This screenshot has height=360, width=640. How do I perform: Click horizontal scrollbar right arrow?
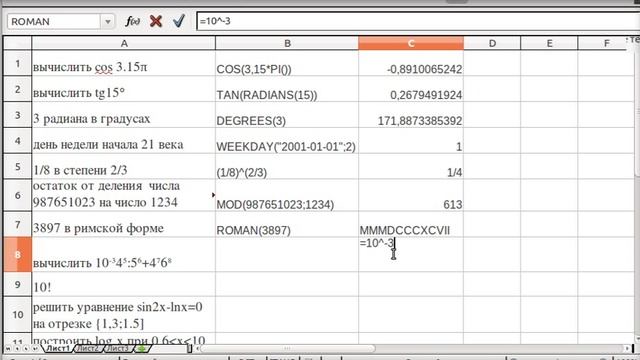(x=627, y=349)
